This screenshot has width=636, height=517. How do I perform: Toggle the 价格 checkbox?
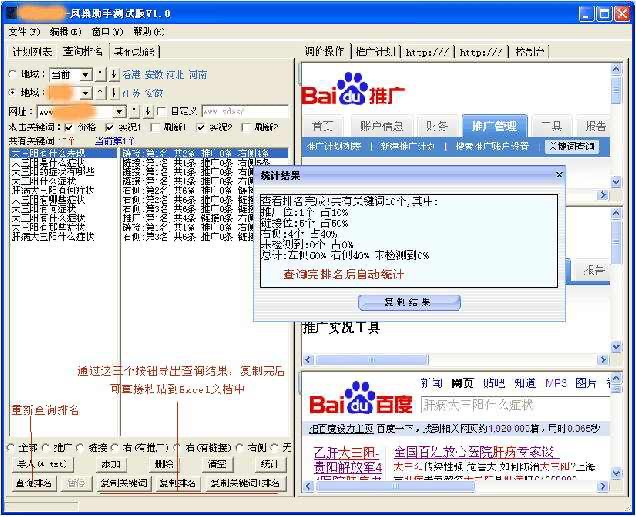click(69, 127)
